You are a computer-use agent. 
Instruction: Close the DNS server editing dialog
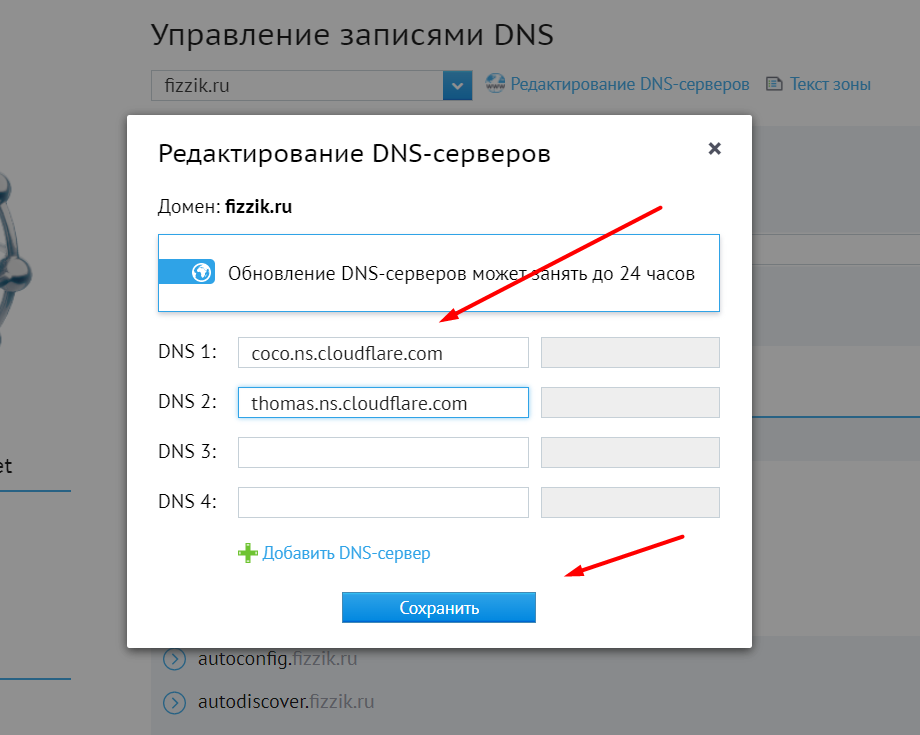tap(714, 148)
